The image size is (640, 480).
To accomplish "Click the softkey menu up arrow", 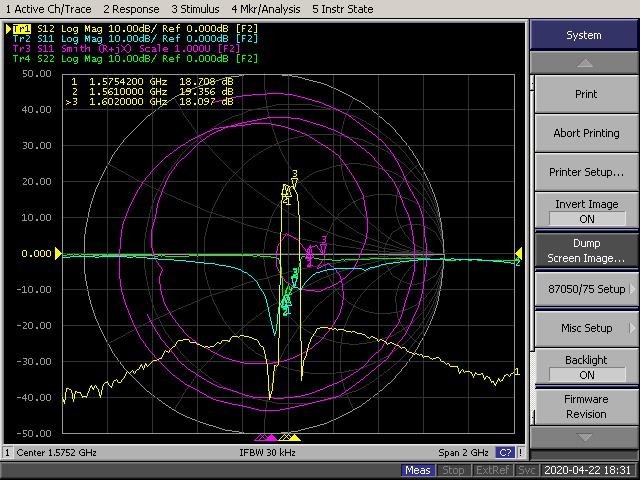I will (x=584, y=63).
